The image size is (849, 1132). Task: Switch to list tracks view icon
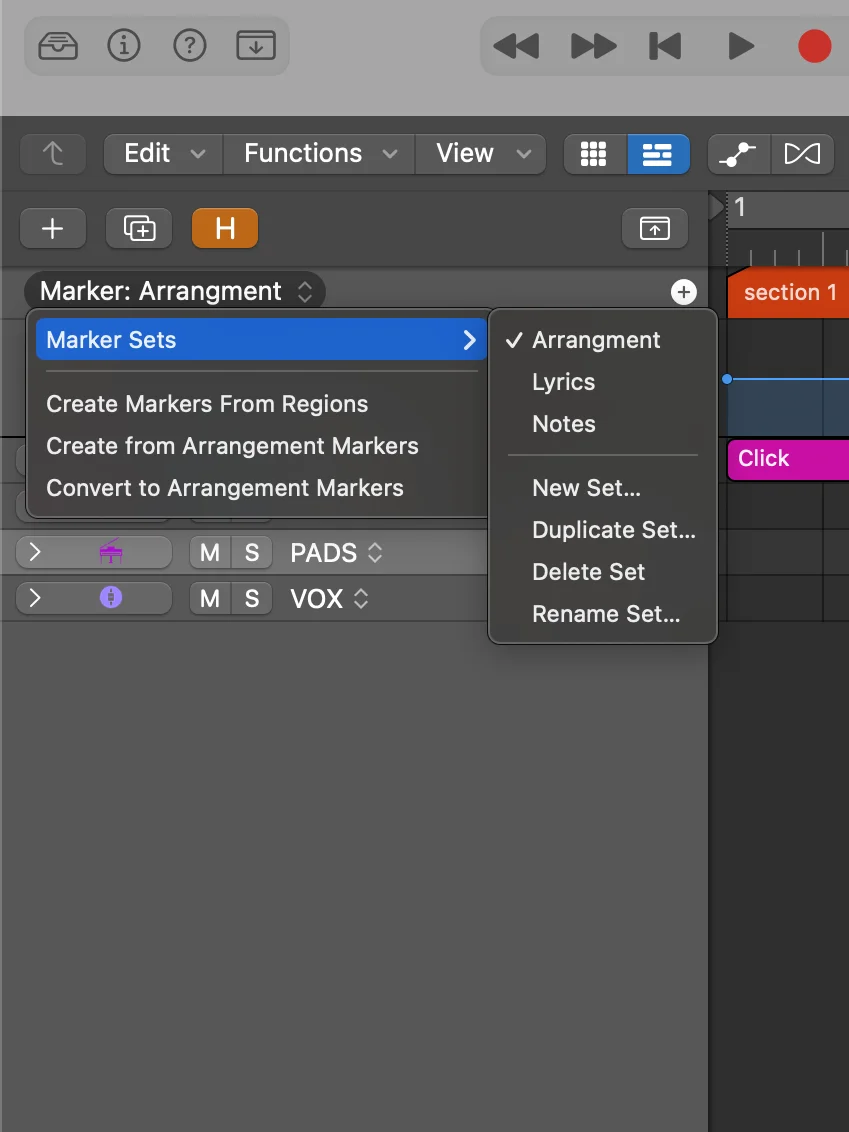(x=658, y=154)
